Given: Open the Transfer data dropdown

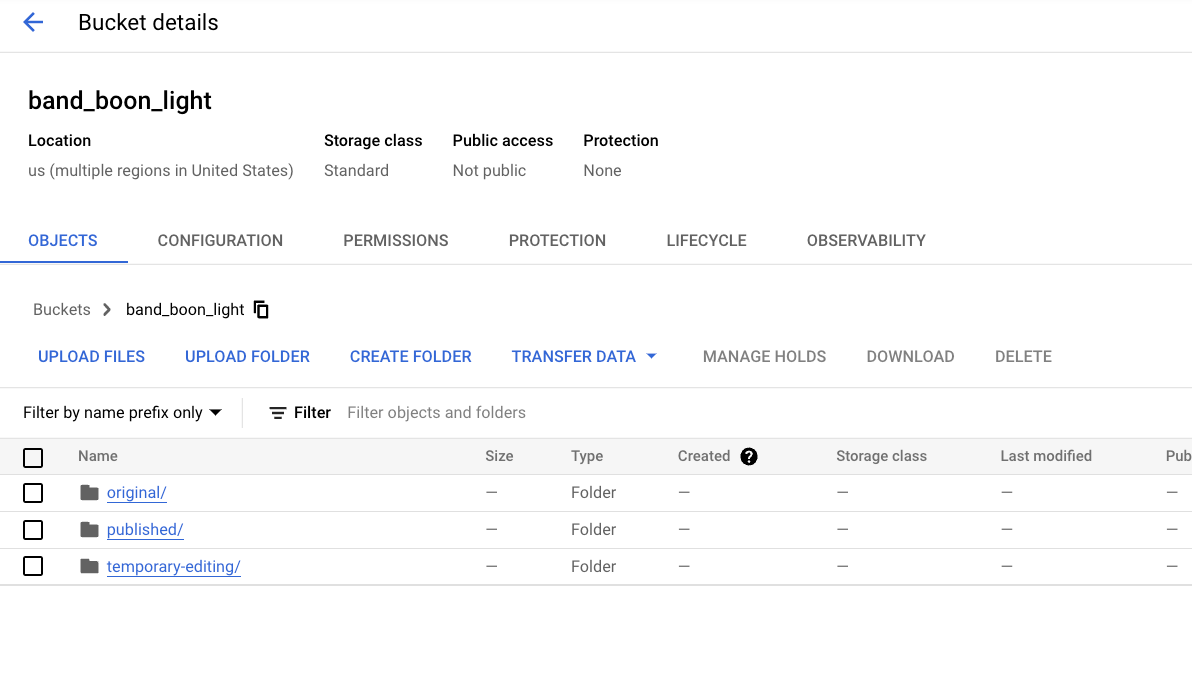Looking at the screenshot, I should [584, 356].
